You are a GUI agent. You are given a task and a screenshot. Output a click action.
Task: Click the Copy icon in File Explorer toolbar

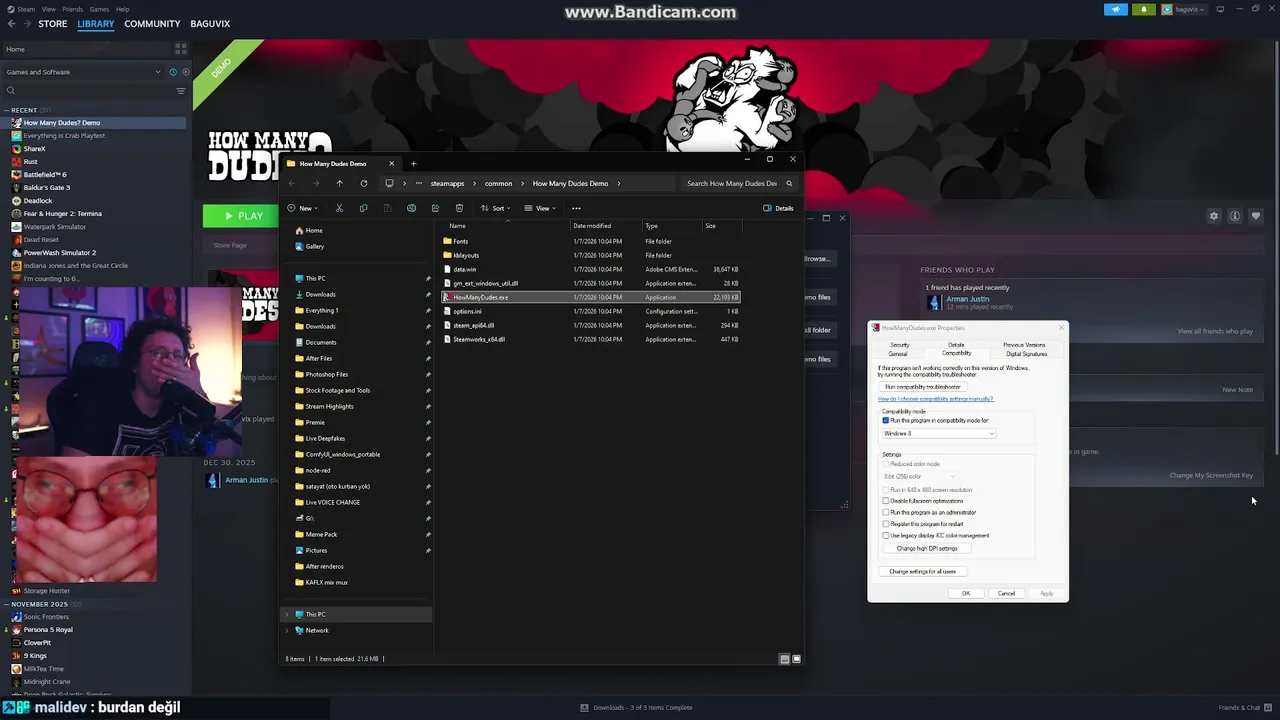coord(363,208)
